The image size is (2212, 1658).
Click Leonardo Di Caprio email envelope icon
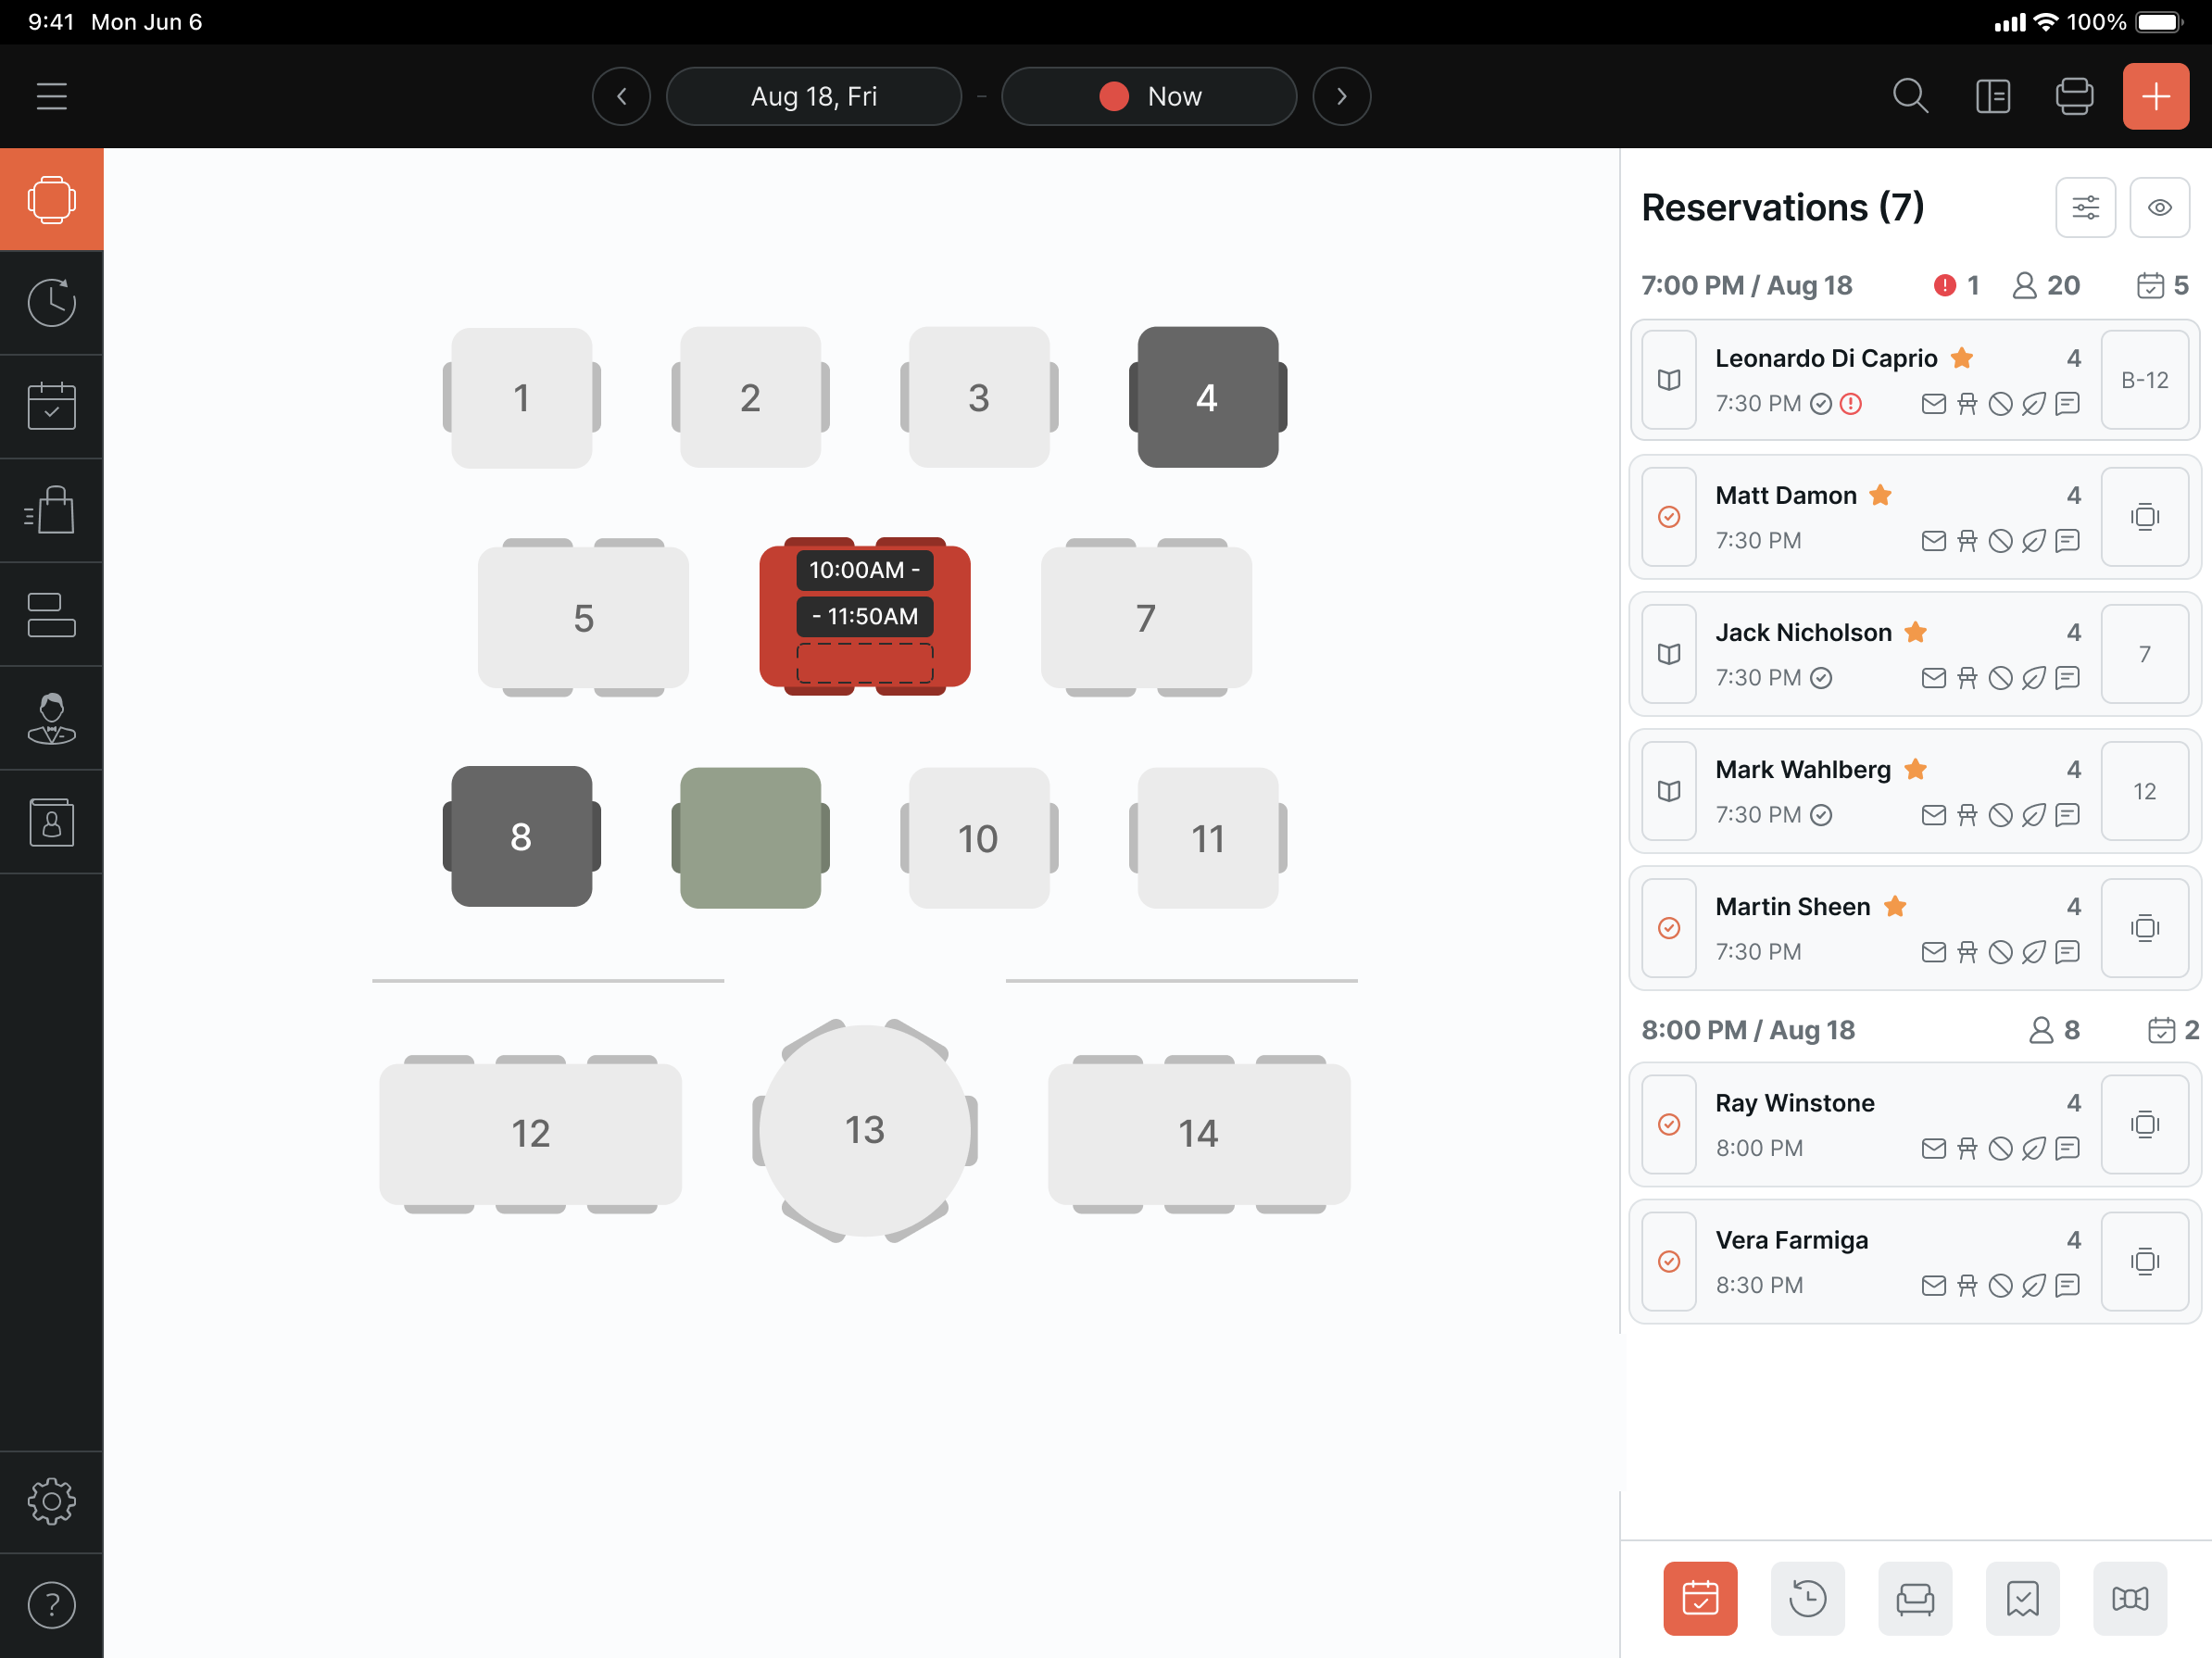pyautogui.click(x=1933, y=404)
